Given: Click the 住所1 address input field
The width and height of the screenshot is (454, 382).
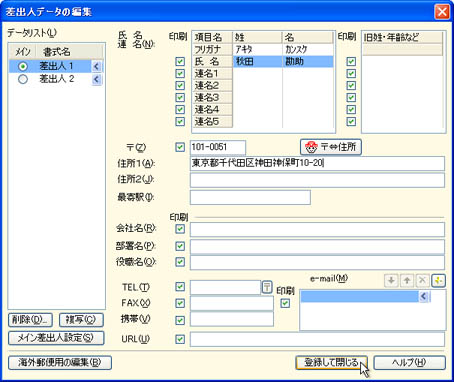Looking at the screenshot, I should pyautogui.click(x=317, y=163).
